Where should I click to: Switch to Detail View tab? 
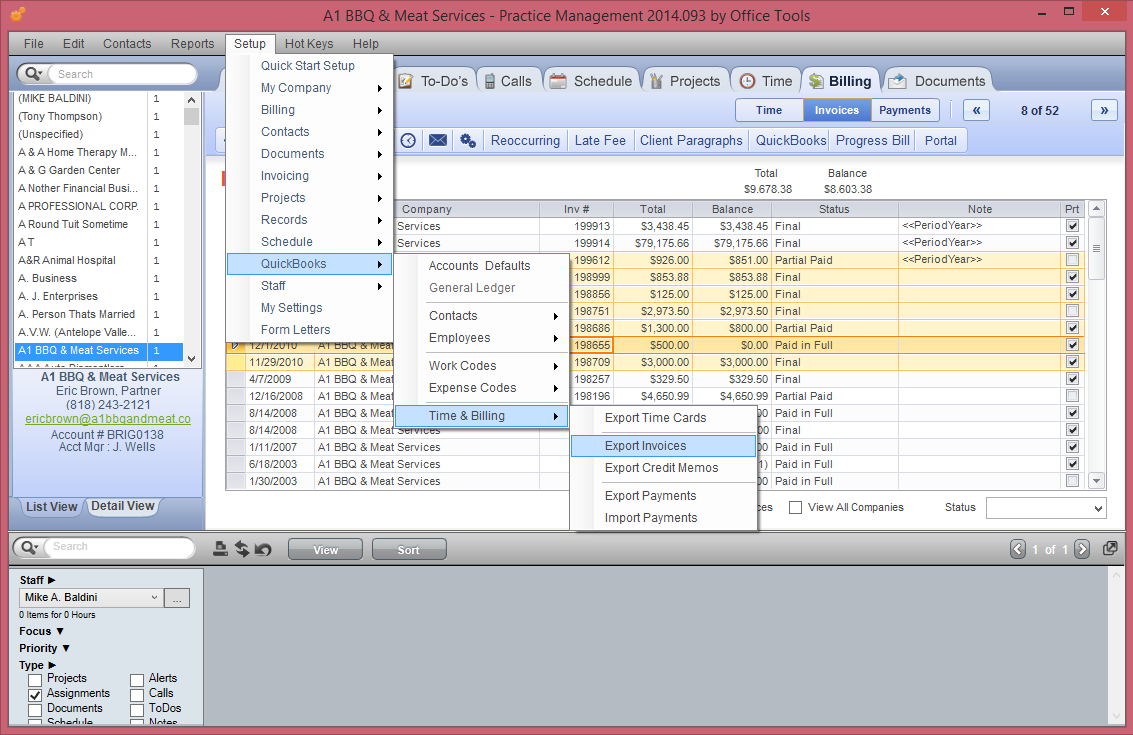[x=123, y=506]
